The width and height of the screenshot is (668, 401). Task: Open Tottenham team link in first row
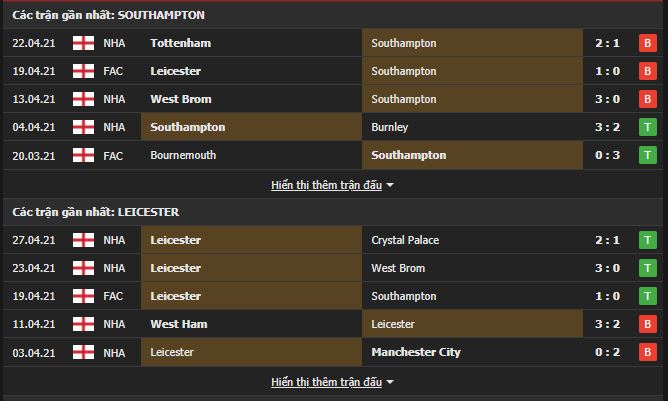[x=181, y=43]
